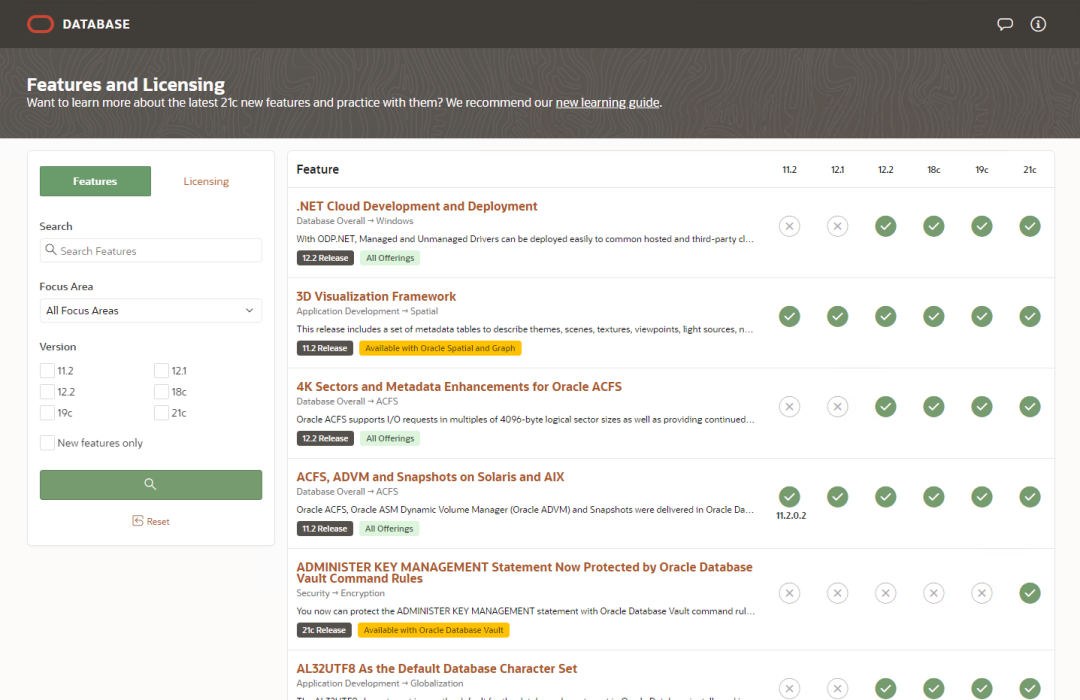Click 12.2 checkmark for AL32UTF8 row

click(x=886, y=688)
